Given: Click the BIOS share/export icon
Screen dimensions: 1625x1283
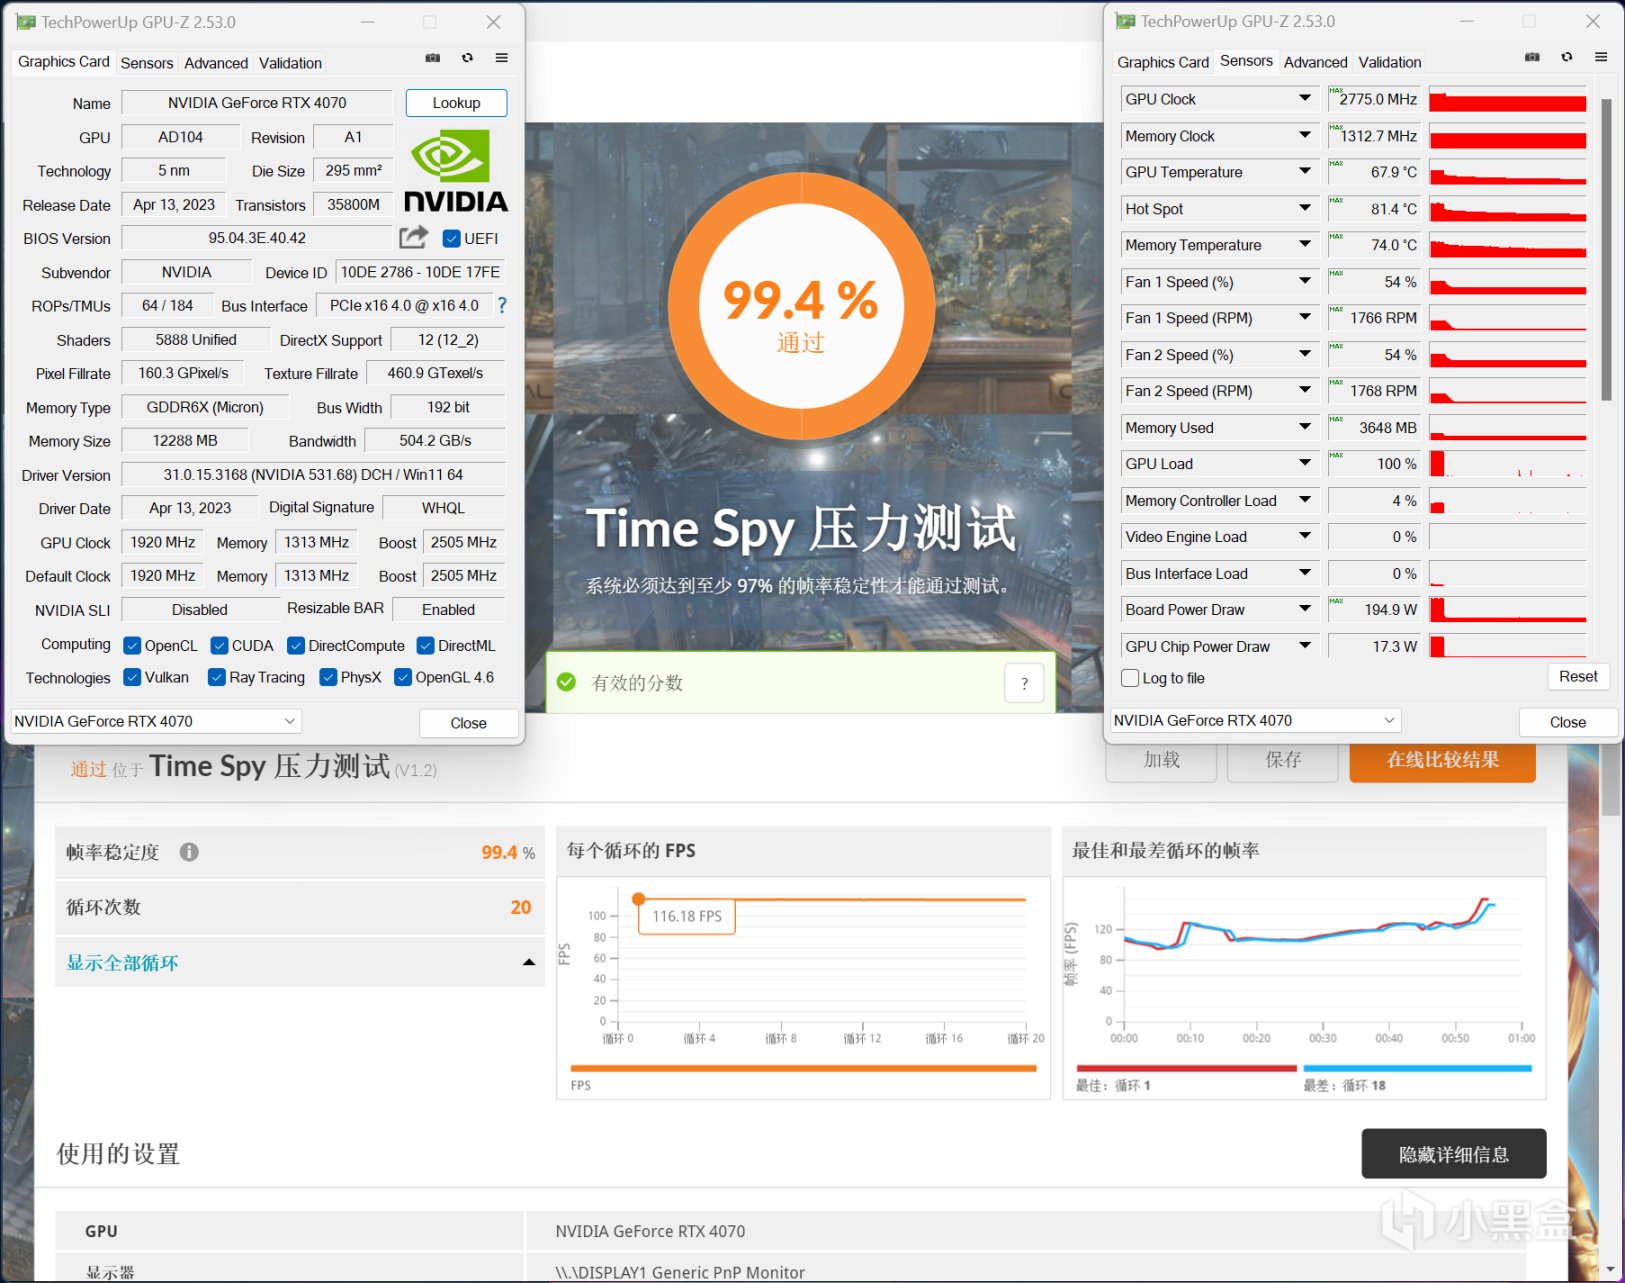Looking at the screenshot, I should (413, 237).
